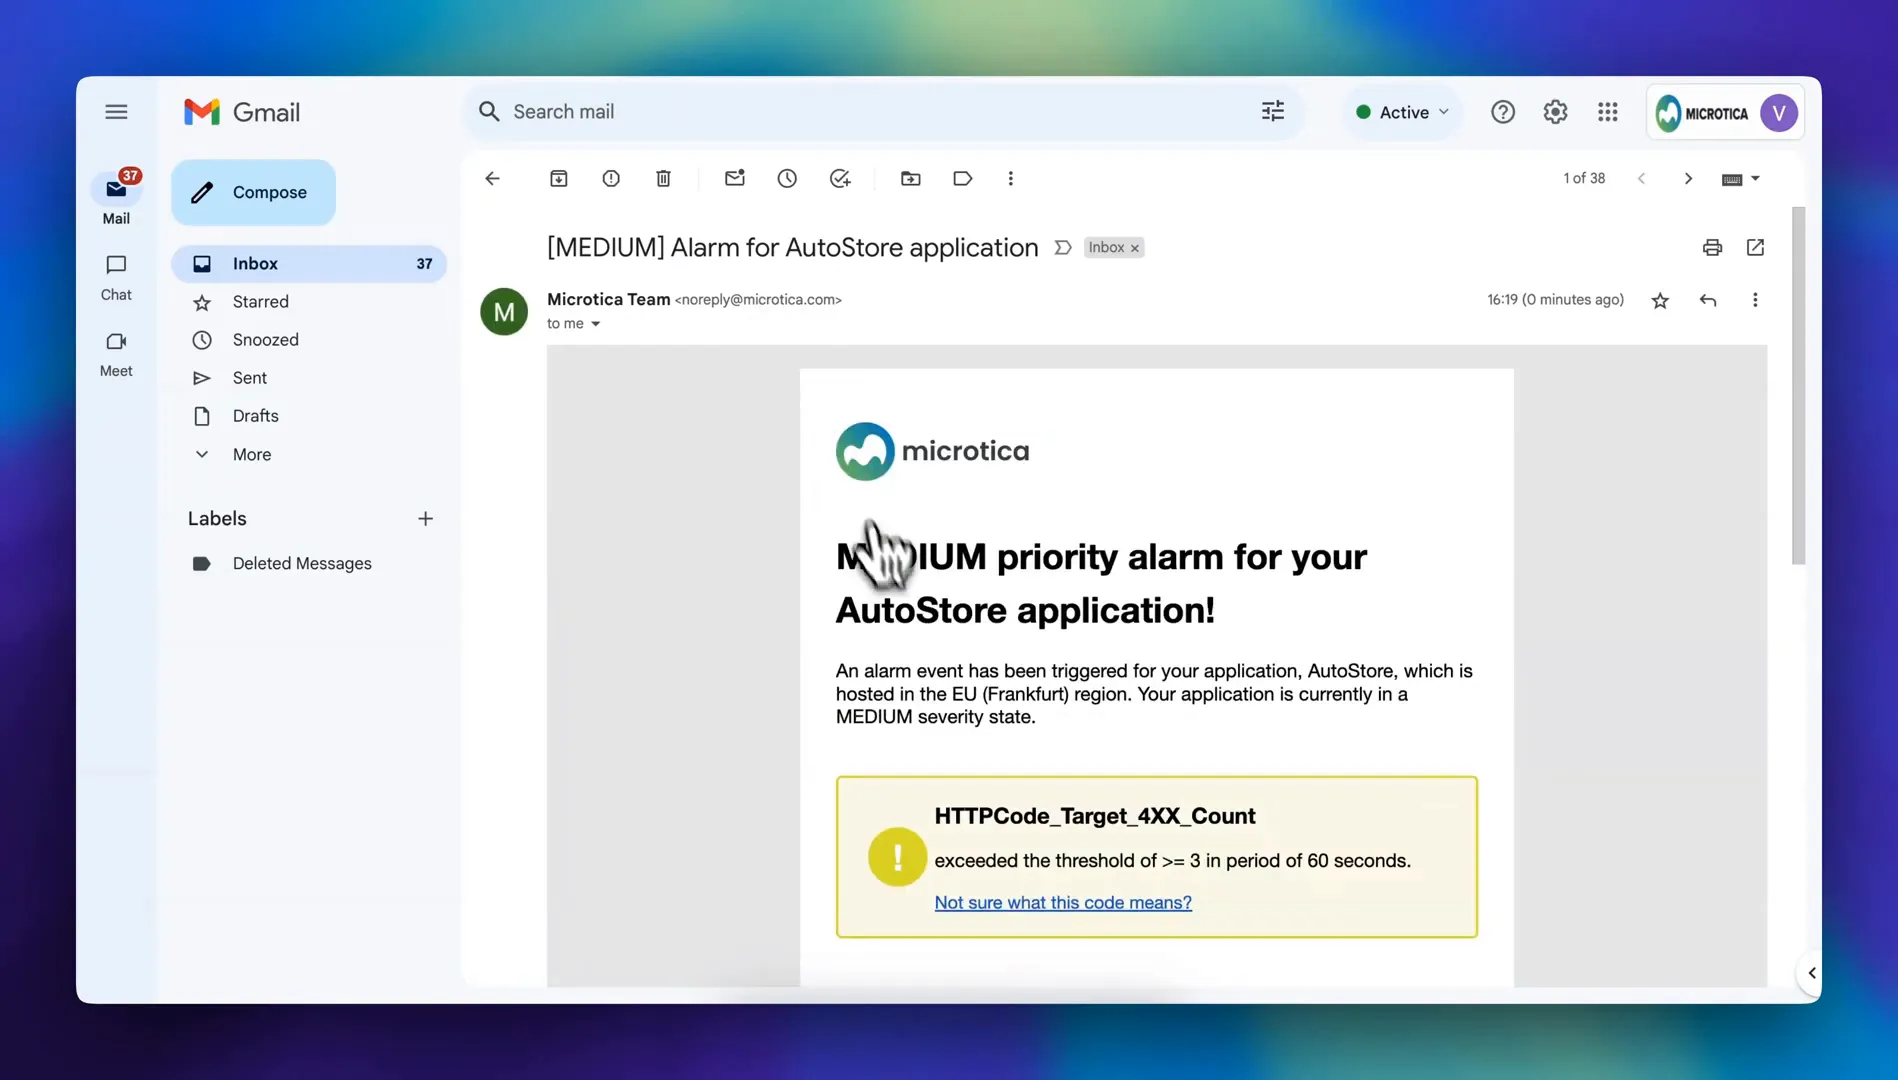Screen dimensions: 1898x1080
Task: Show search options filter icon
Action: pos(1272,112)
